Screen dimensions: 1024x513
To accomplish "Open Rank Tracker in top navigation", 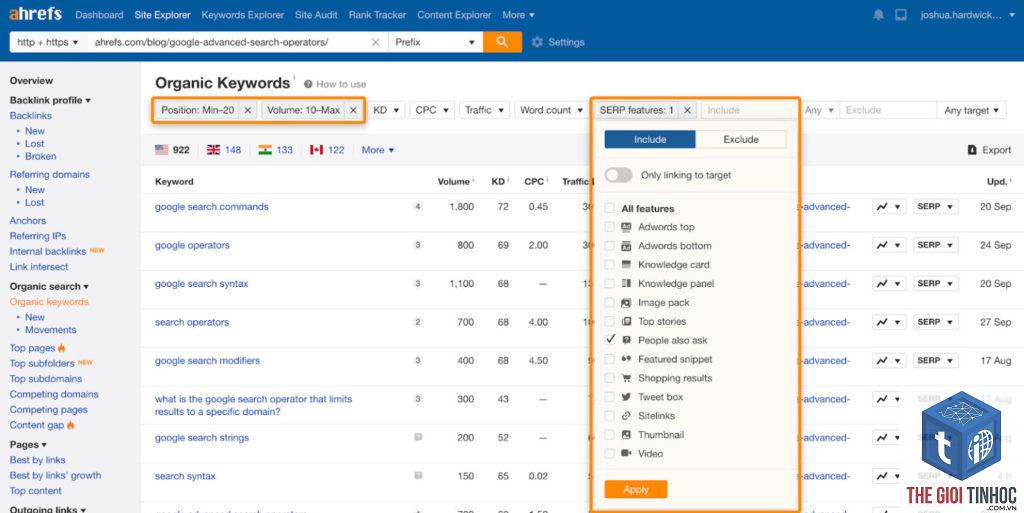I will [377, 14].
